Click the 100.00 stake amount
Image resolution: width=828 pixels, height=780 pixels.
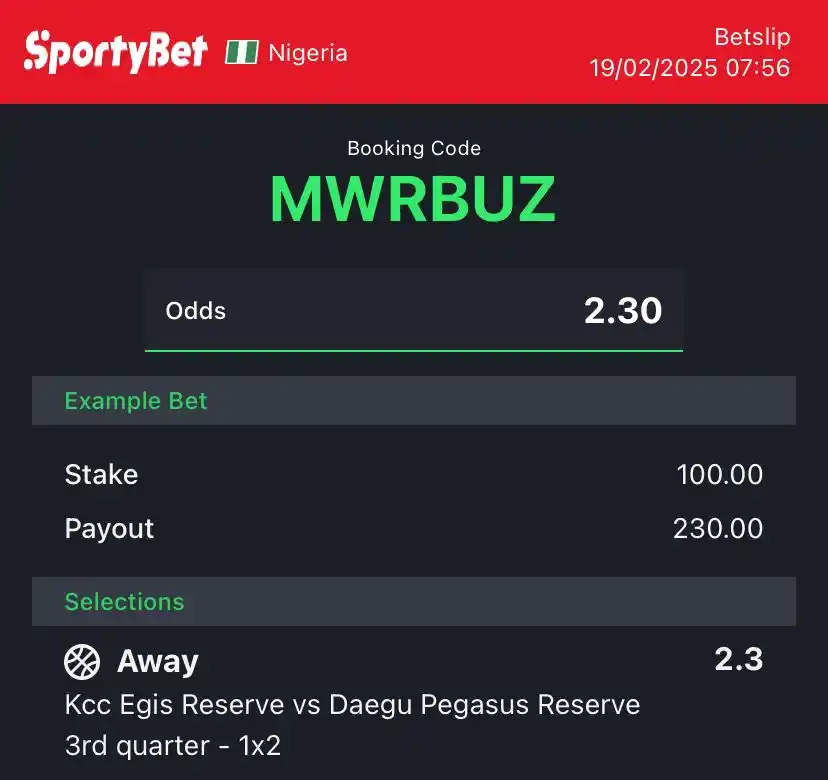click(719, 474)
